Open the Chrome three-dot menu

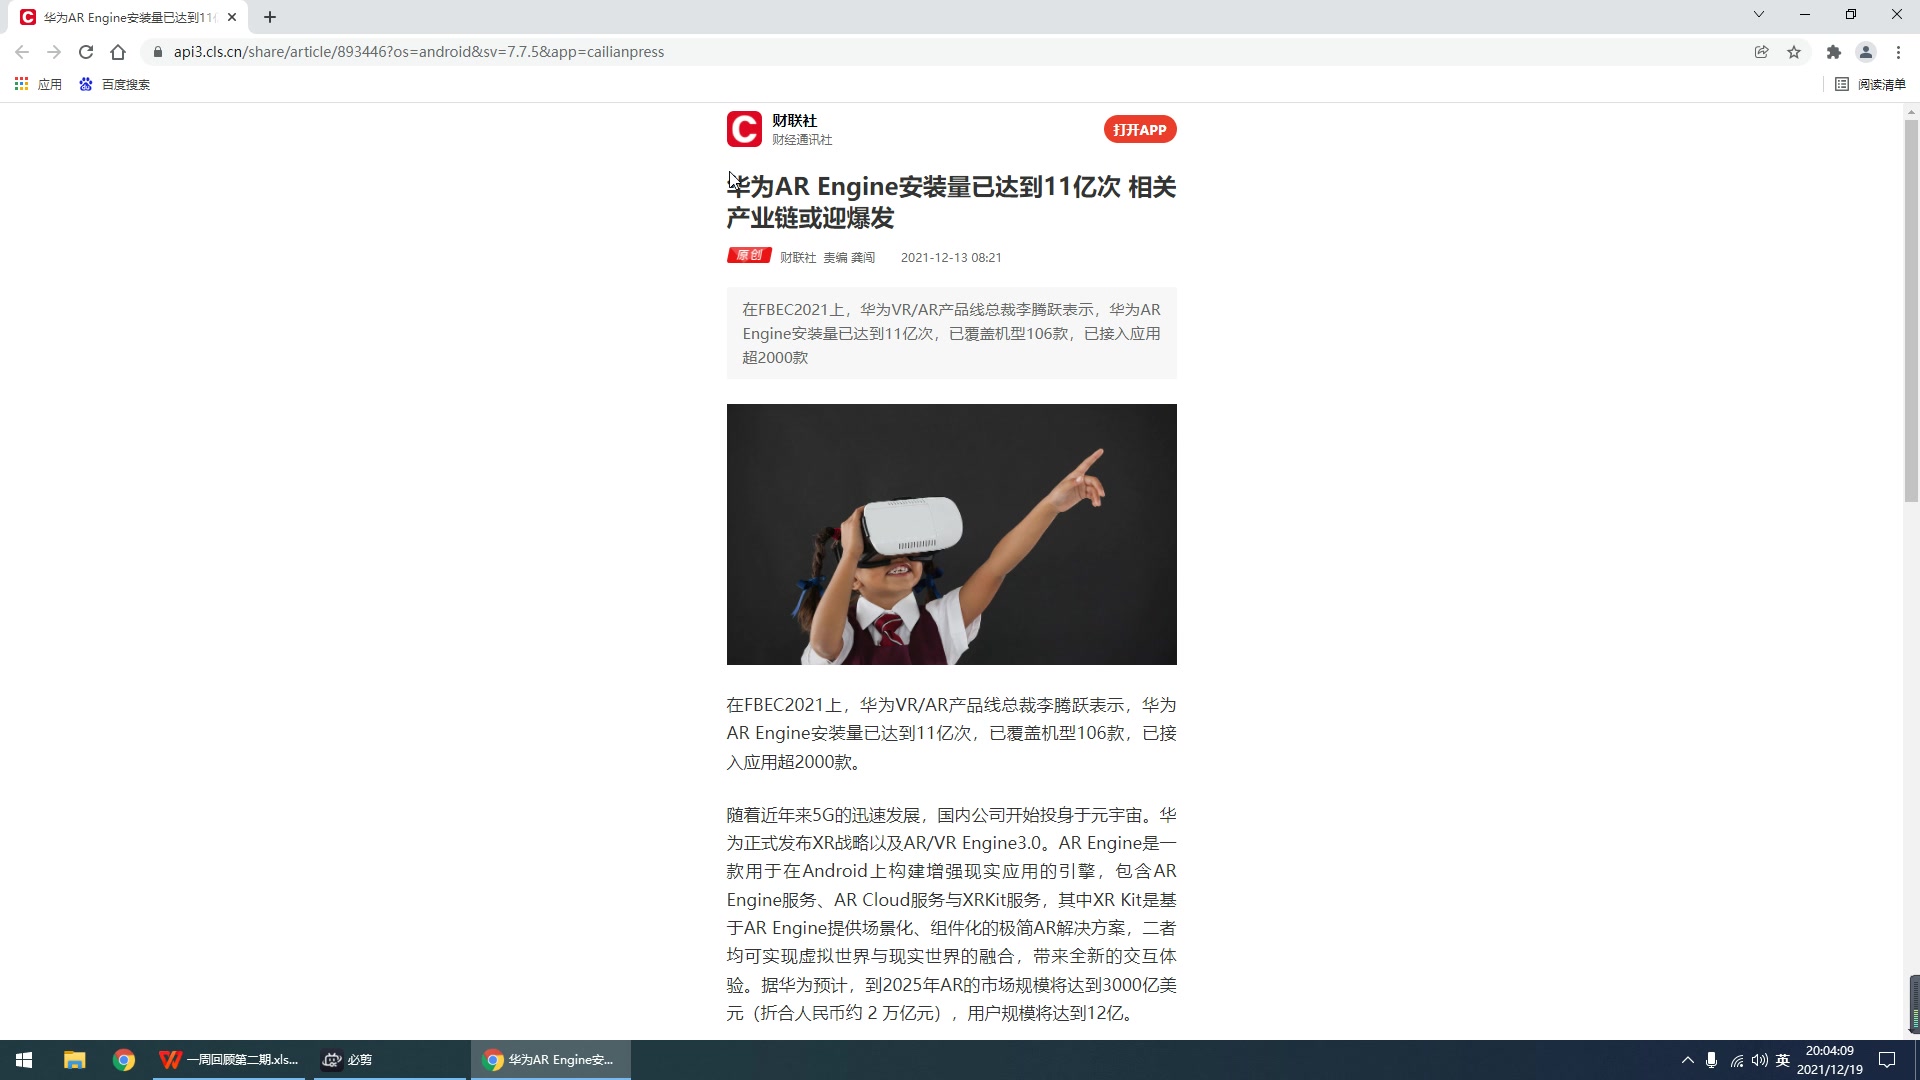click(1898, 52)
